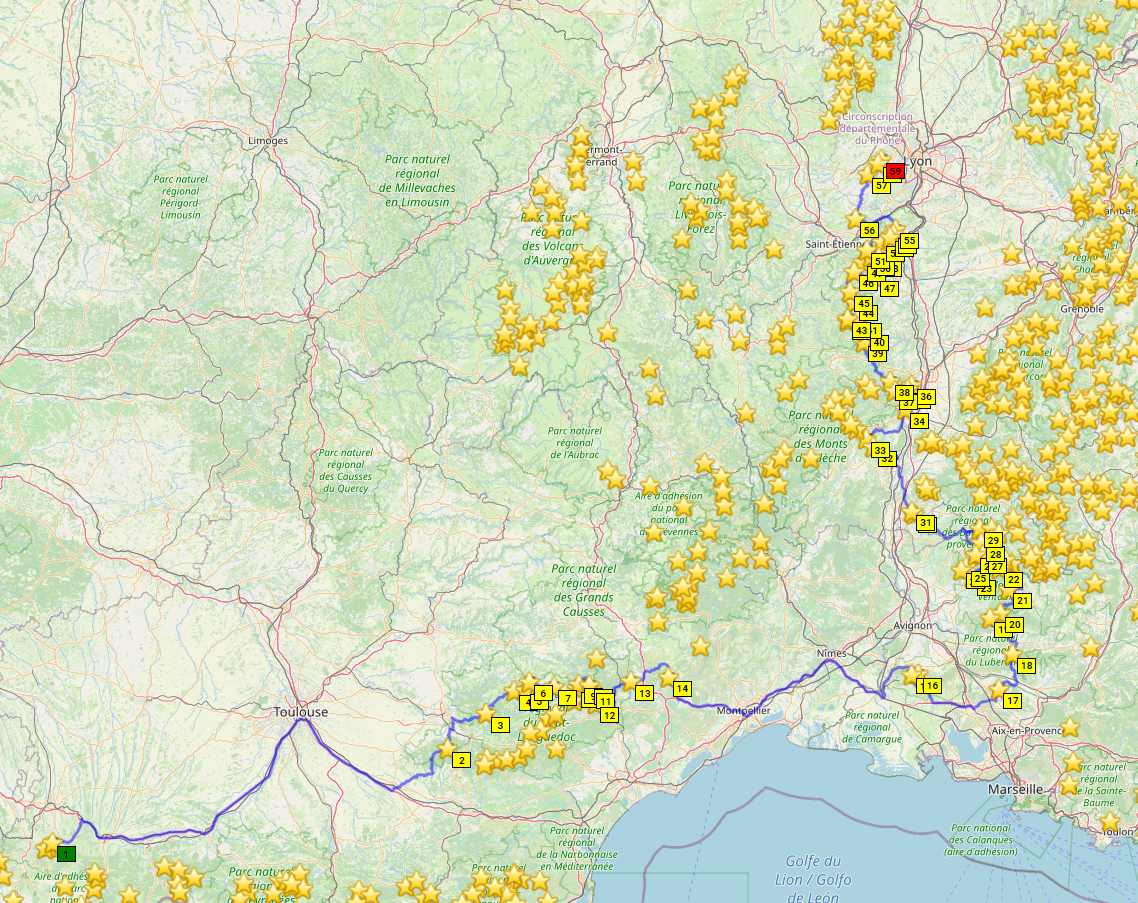Select waypoint marker 47
The image size is (1138, 903).
click(889, 288)
